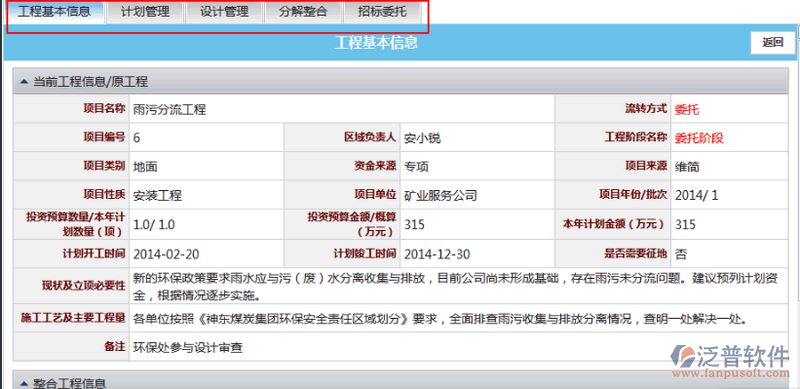This screenshot has width=800, height=389.
Task: Select the 雨污分流工程 project name field
Action: [x=342, y=109]
